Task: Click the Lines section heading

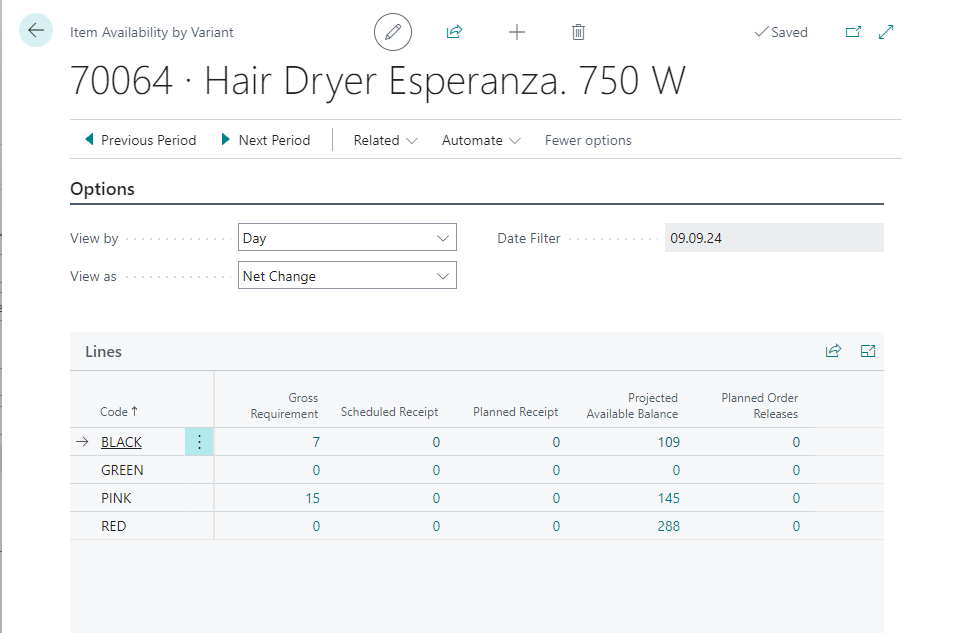Action: (x=103, y=351)
